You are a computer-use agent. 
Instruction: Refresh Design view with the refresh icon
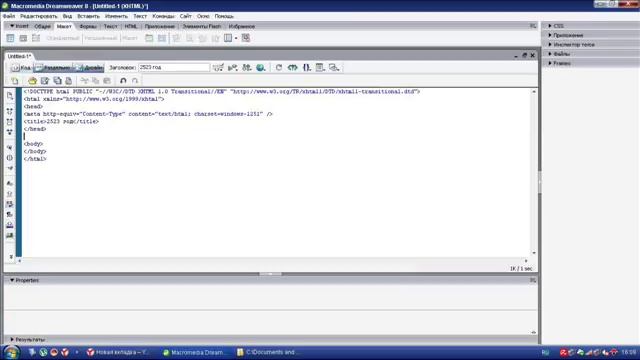[x=279, y=67]
